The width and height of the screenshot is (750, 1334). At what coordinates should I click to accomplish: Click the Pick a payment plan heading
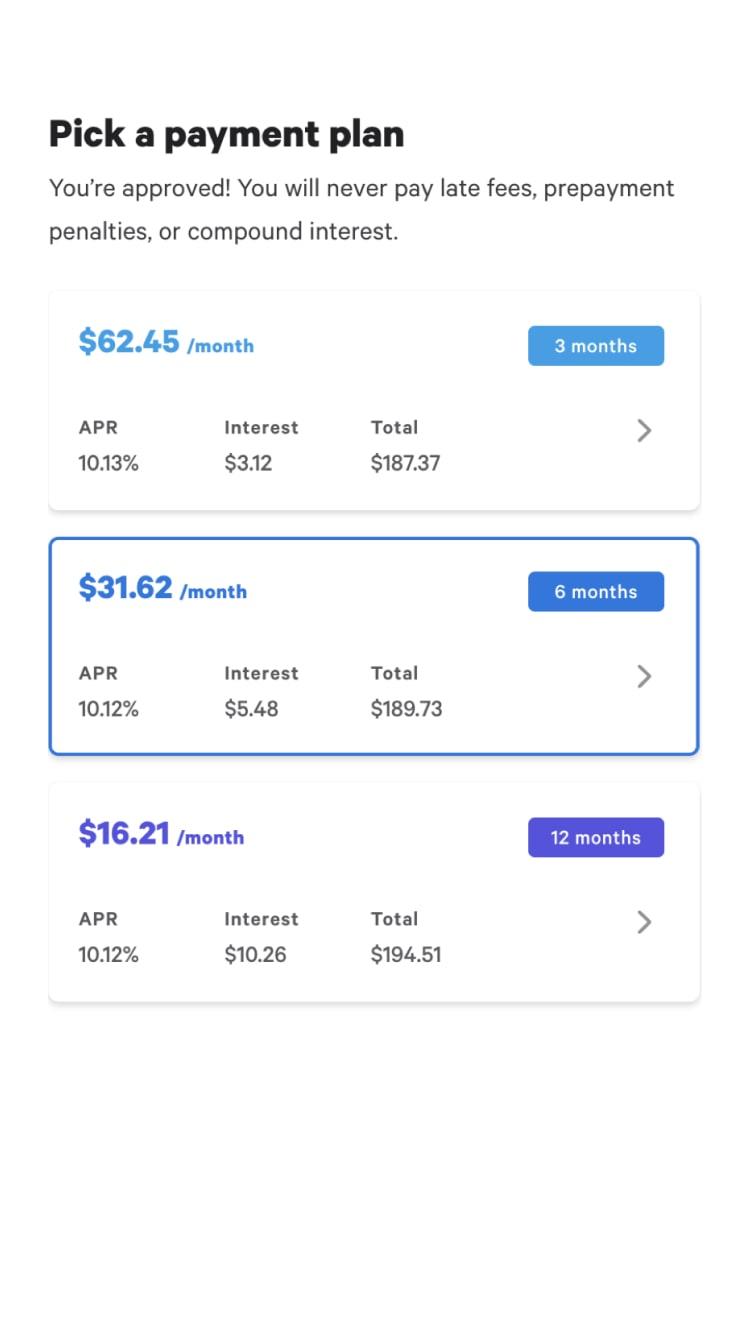(227, 133)
